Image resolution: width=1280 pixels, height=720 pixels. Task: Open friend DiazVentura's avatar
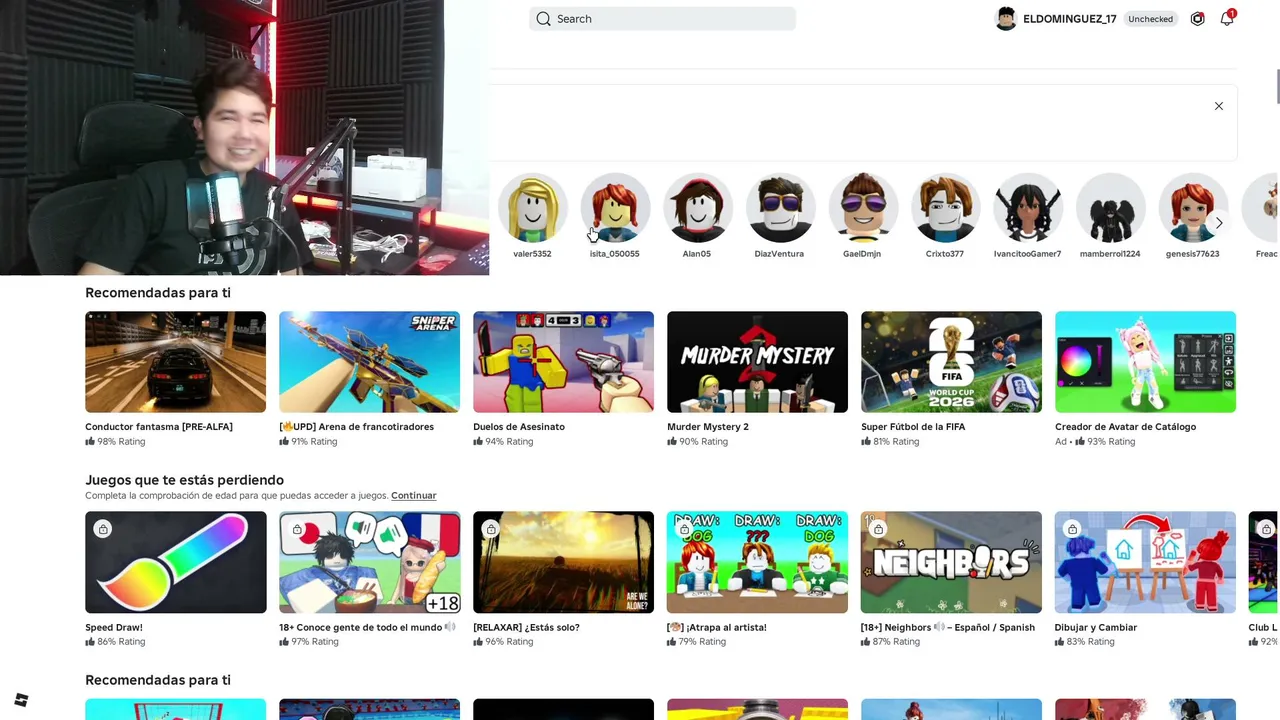[780, 208]
